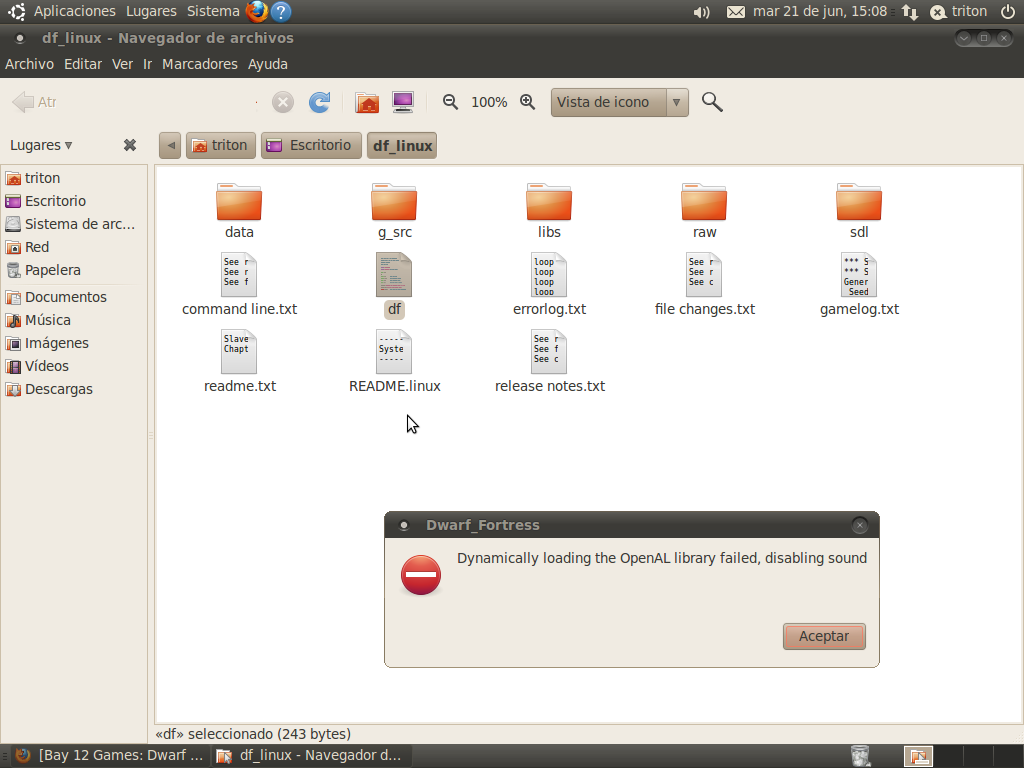
Task: Select Documentos in the sidebar
Action: click(74, 297)
